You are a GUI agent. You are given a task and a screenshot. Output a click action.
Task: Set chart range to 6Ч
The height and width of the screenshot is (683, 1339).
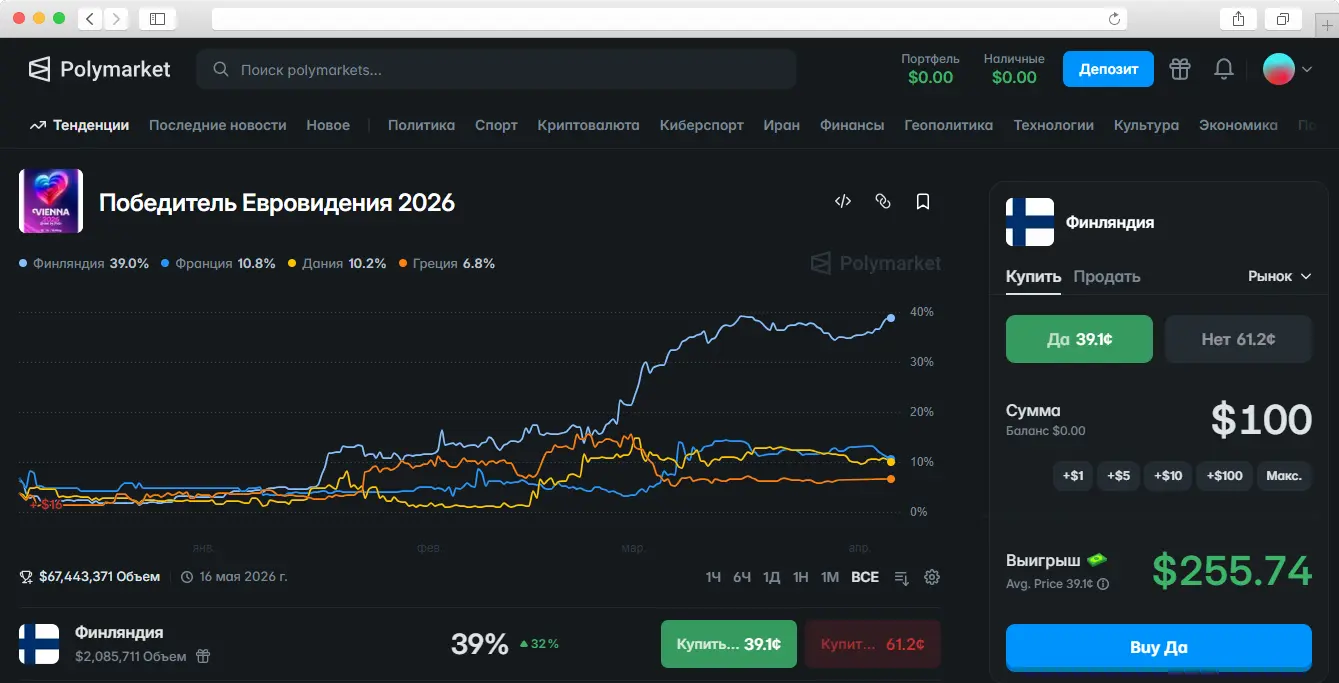(742, 577)
